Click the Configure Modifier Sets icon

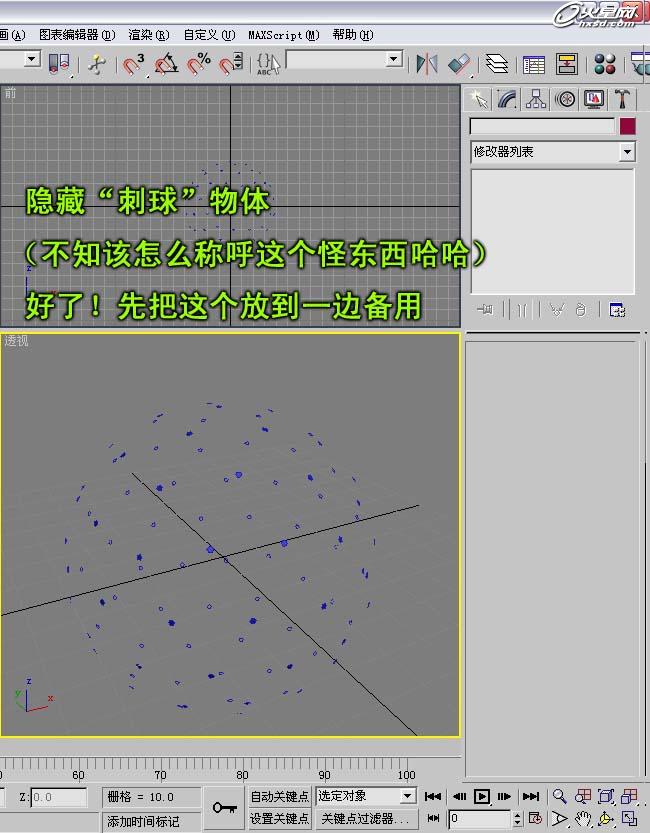(x=617, y=310)
